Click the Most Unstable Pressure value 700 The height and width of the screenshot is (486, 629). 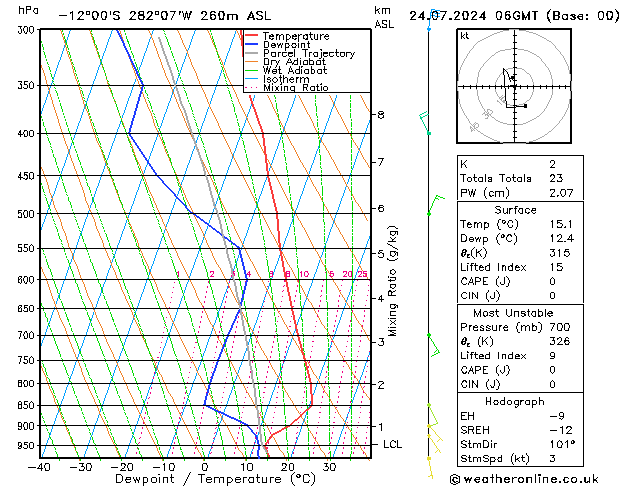(x=560, y=327)
